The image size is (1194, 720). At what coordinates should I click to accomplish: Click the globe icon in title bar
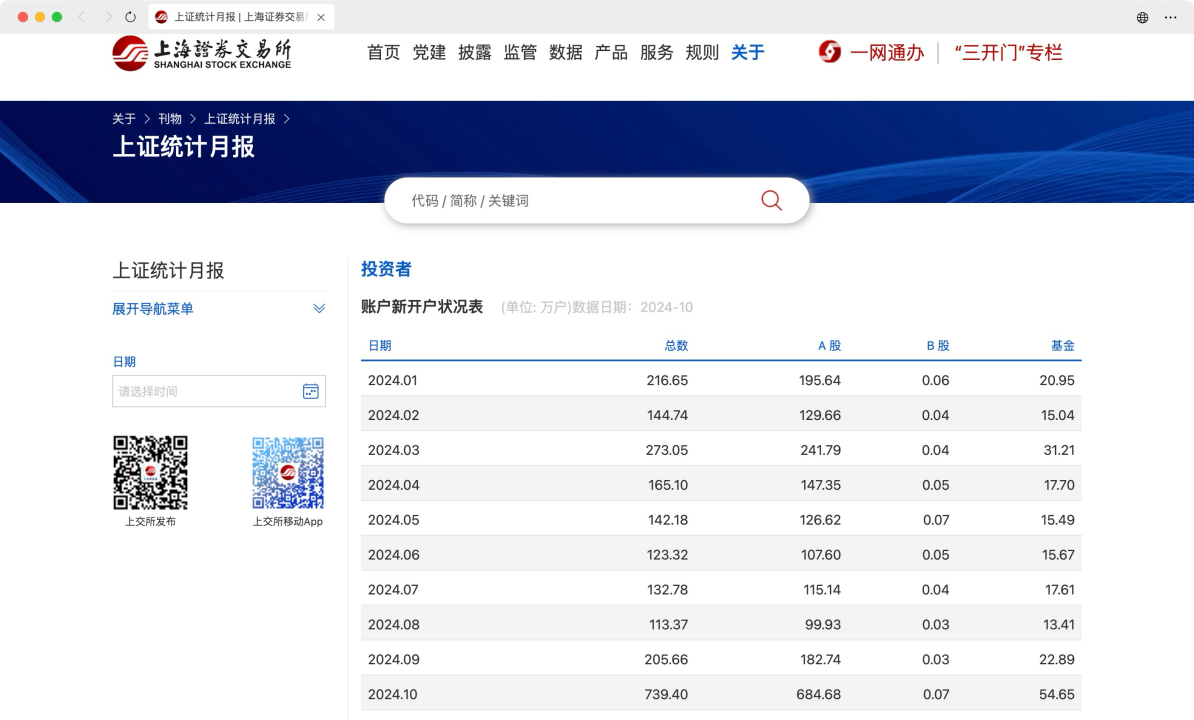(1142, 17)
